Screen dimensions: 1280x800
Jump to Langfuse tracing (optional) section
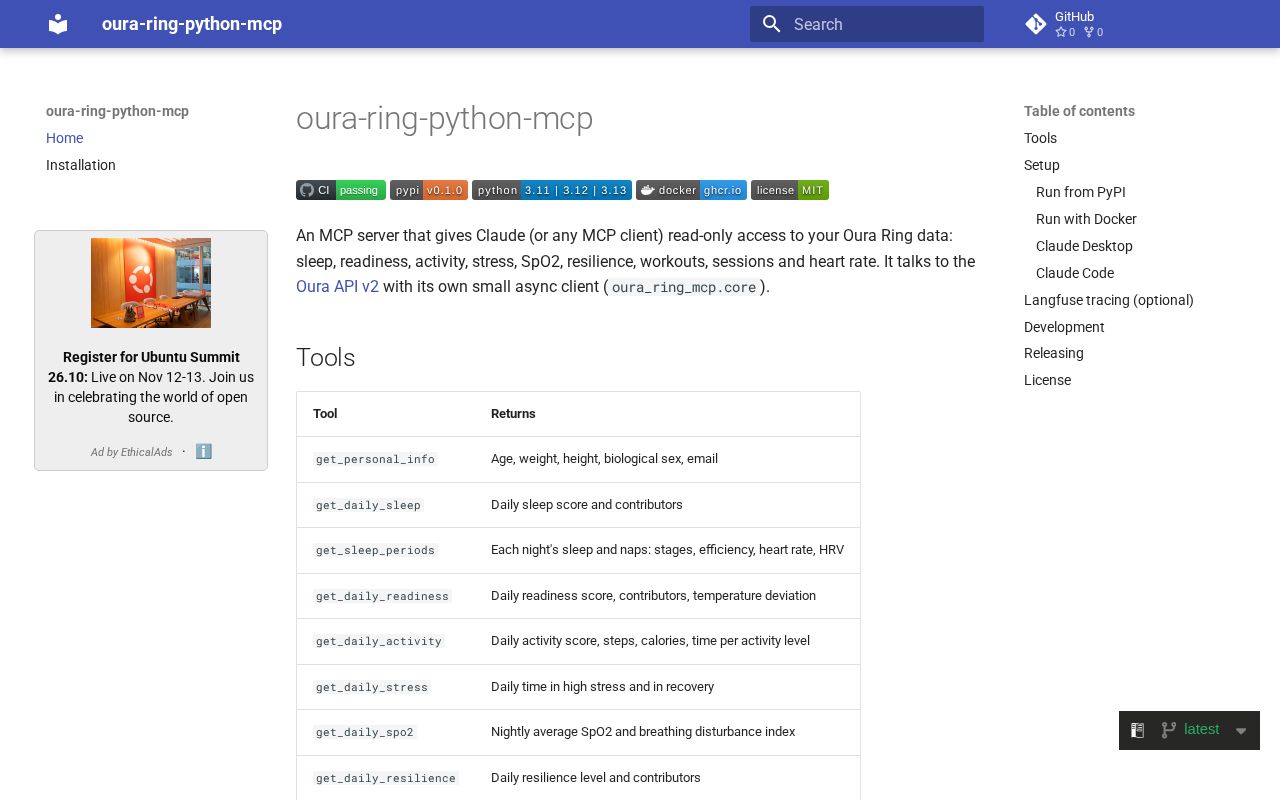(x=1109, y=300)
